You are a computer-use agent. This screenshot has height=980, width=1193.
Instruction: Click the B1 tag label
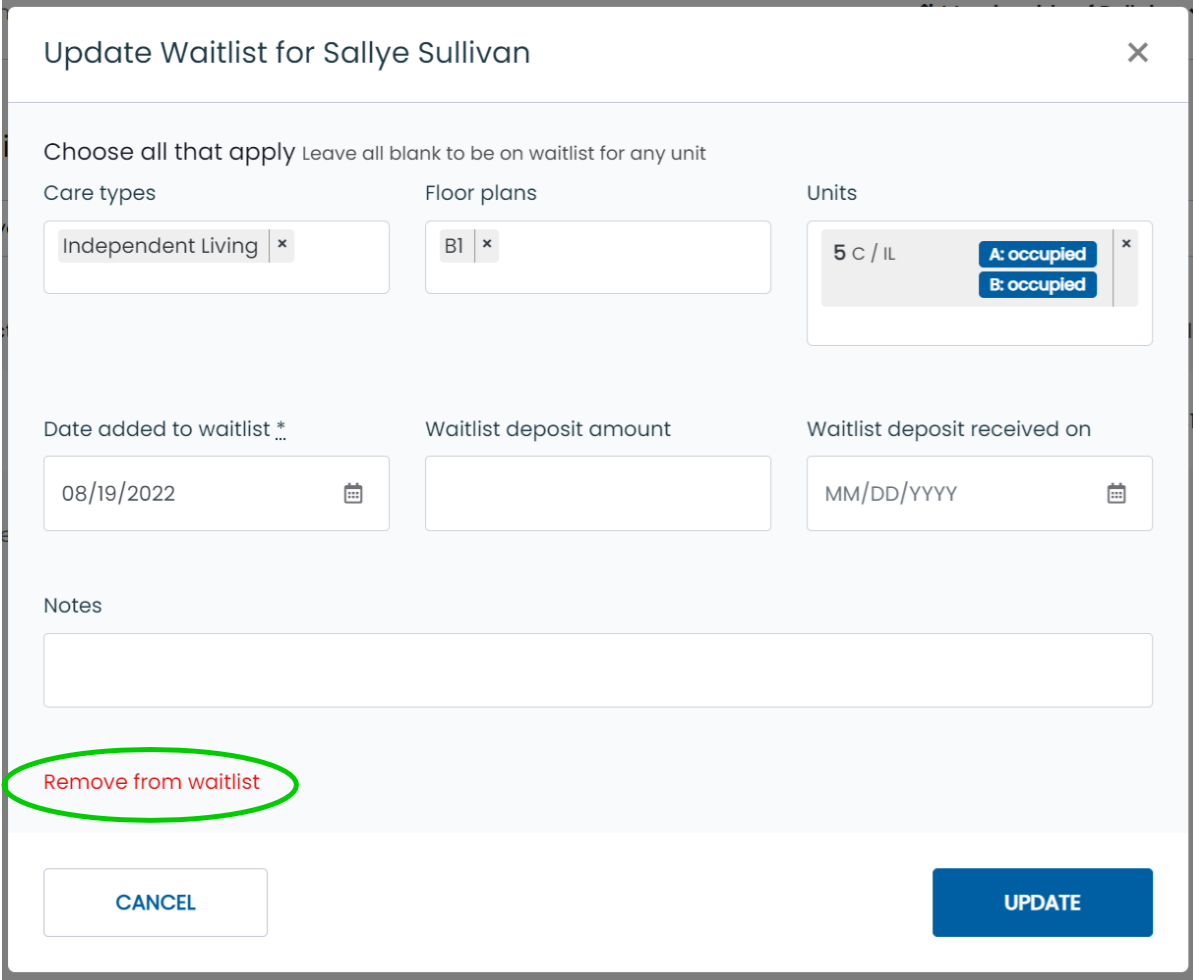click(454, 246)
